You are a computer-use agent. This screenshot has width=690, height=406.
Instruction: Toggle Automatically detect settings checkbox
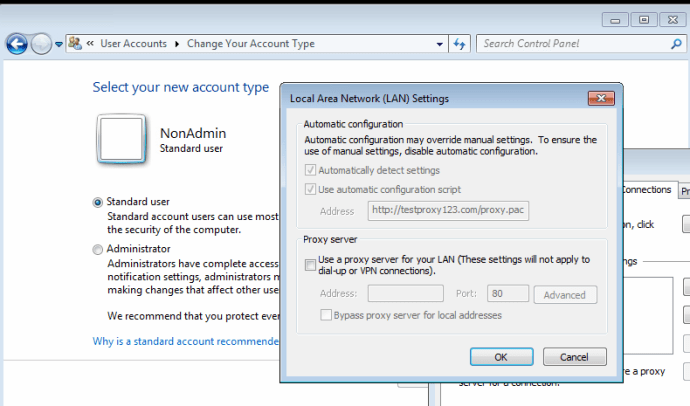pos(311,170)
